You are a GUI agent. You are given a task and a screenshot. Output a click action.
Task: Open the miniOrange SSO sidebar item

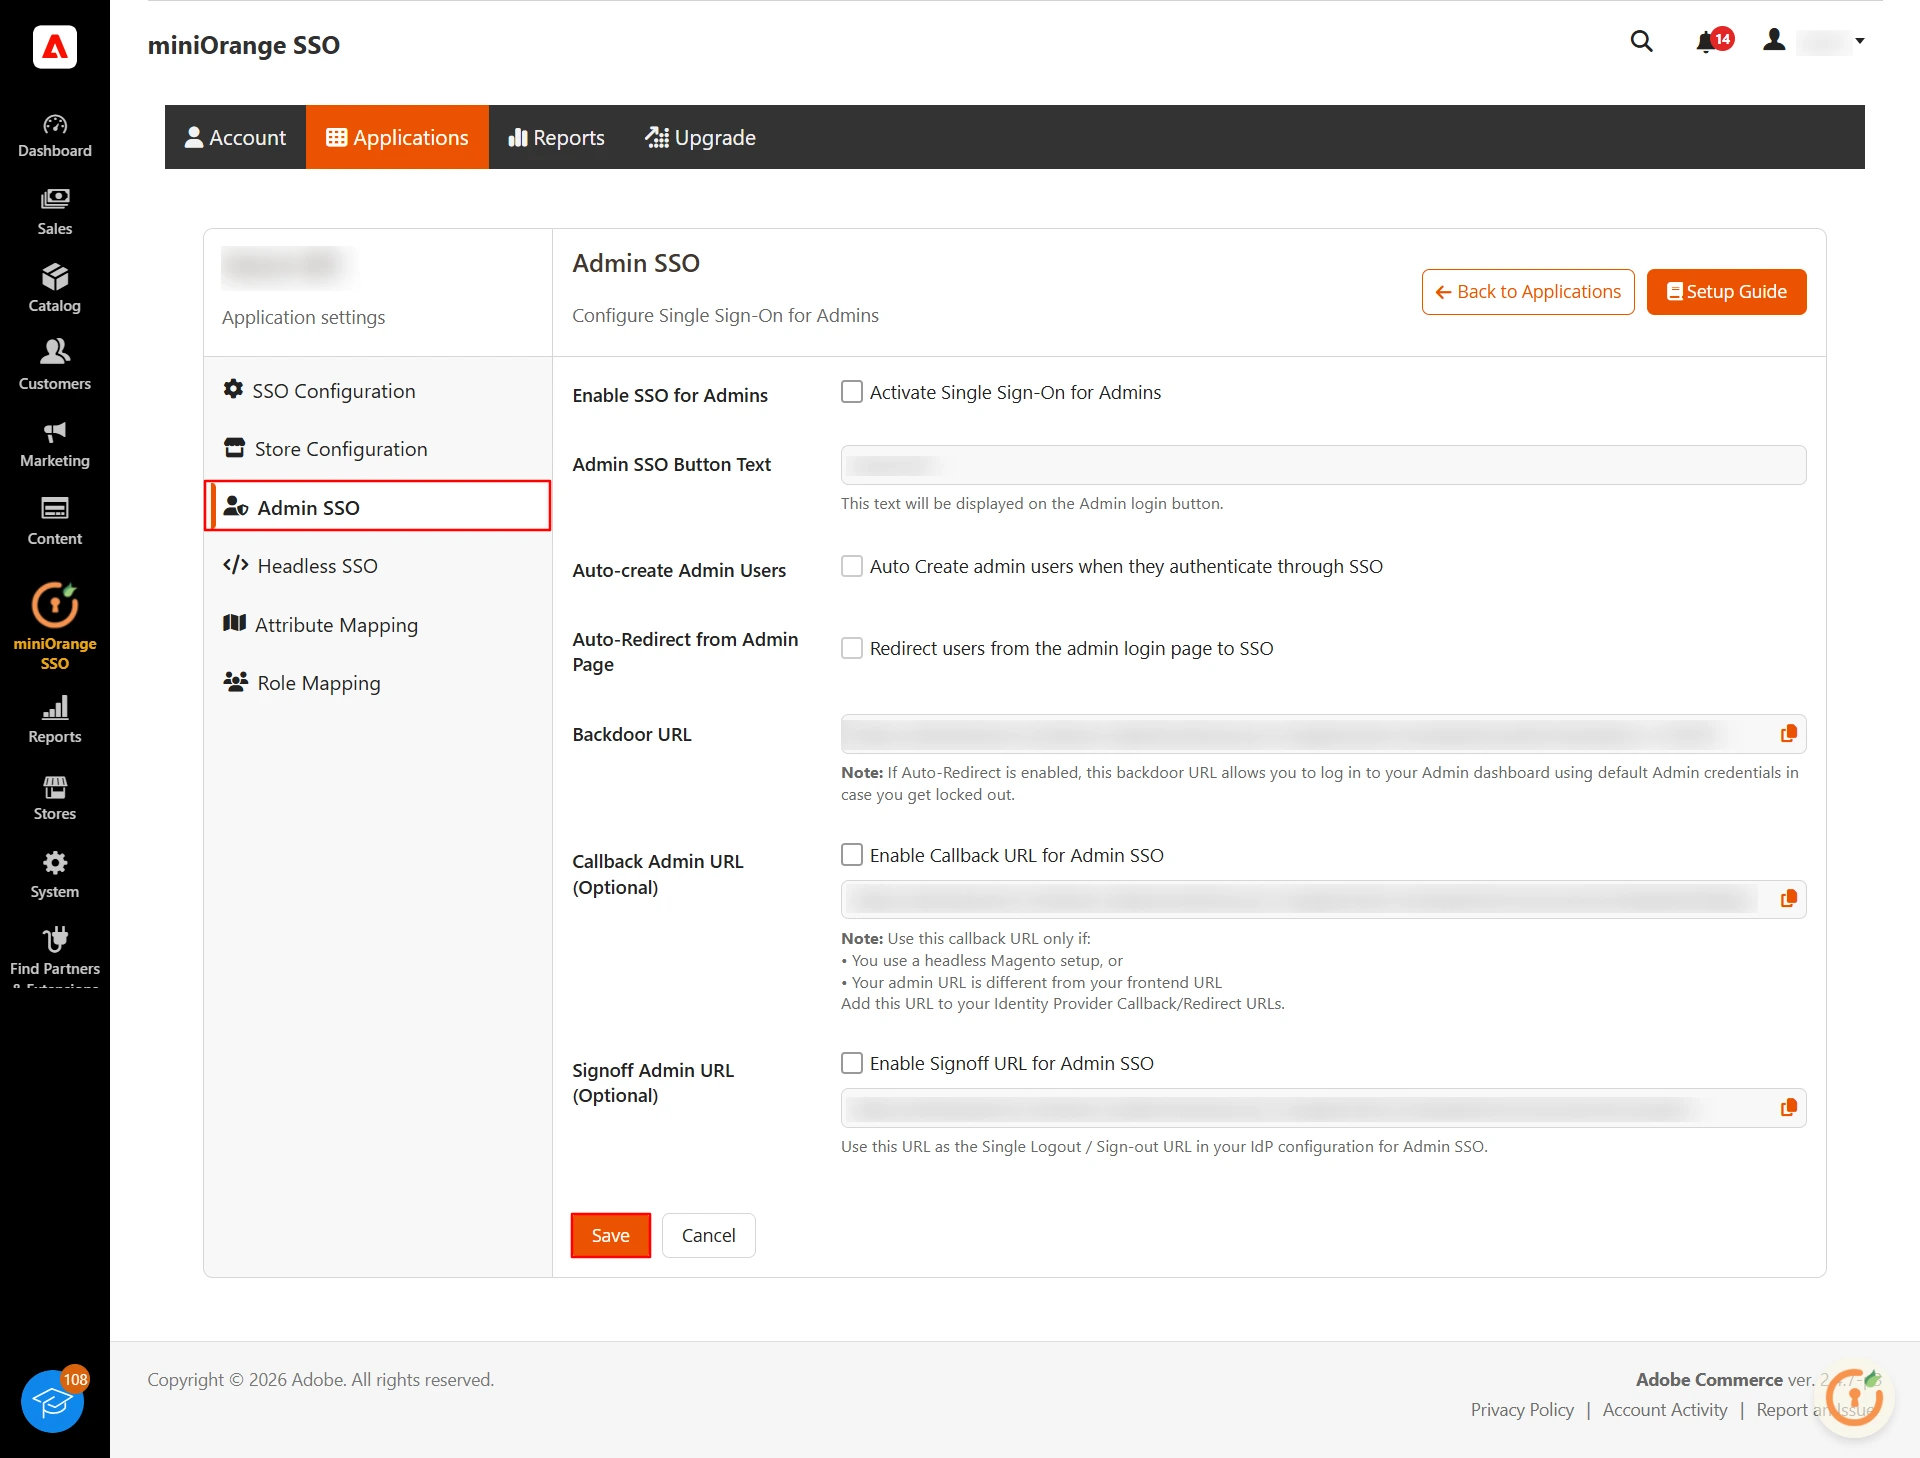55,627
